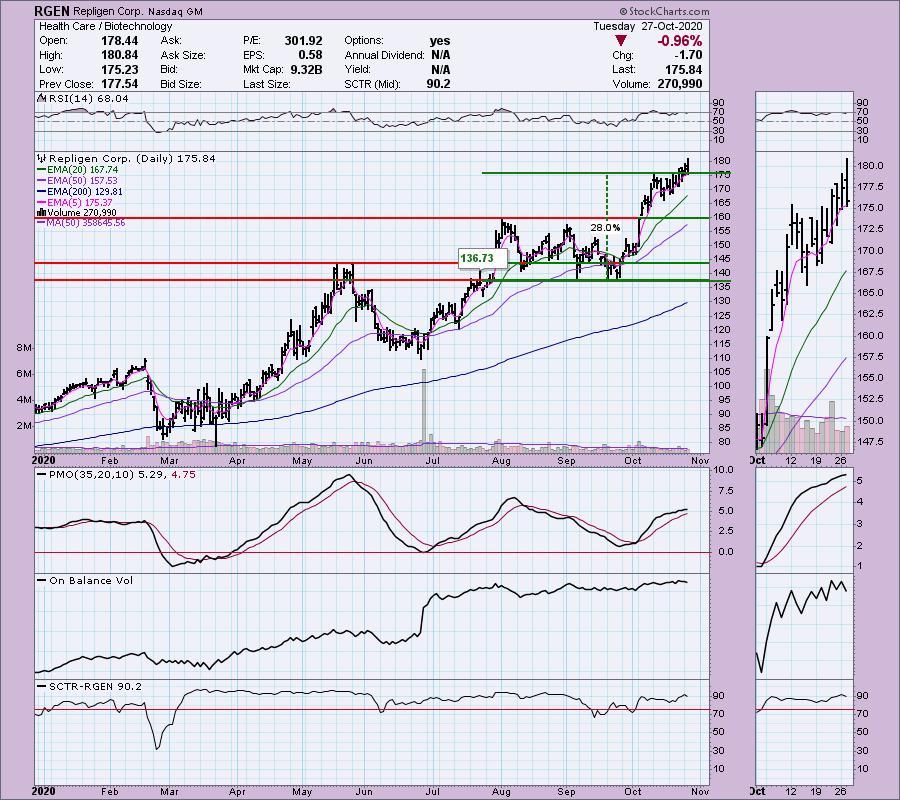
Task: Click the Prev Close value 177.54
Action: click(119, 84)
